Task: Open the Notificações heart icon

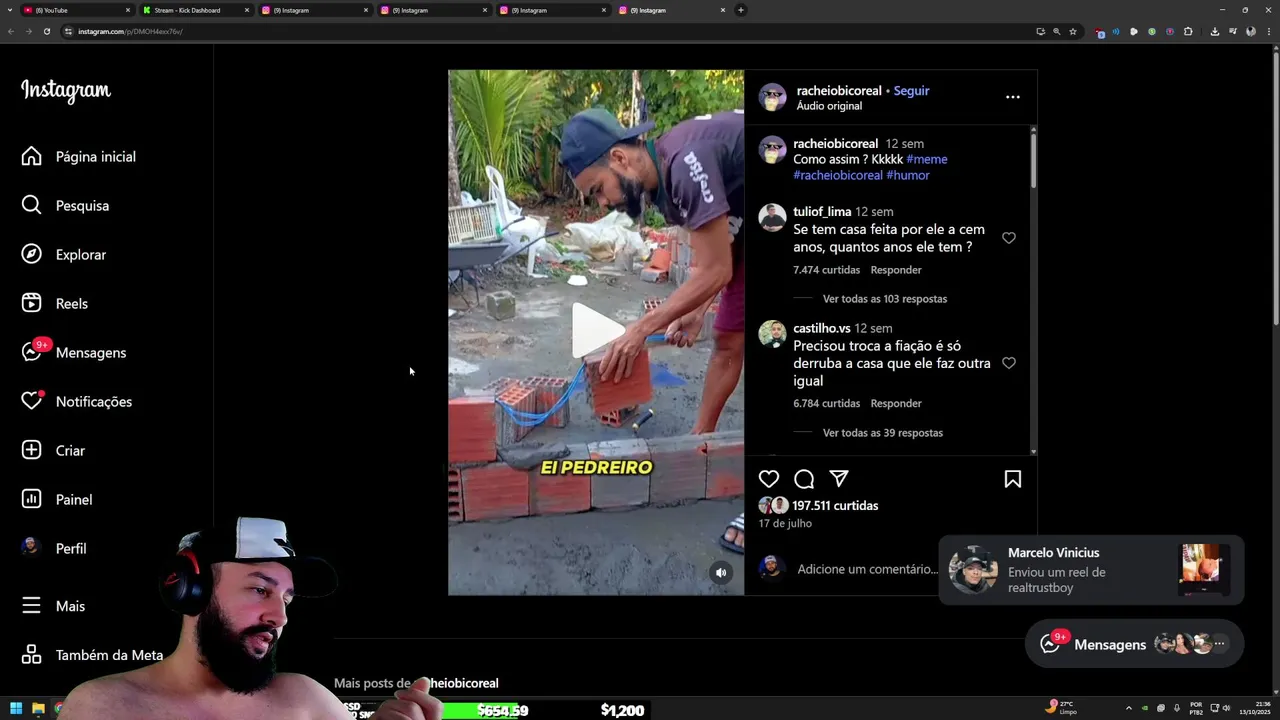Action: 32,401
